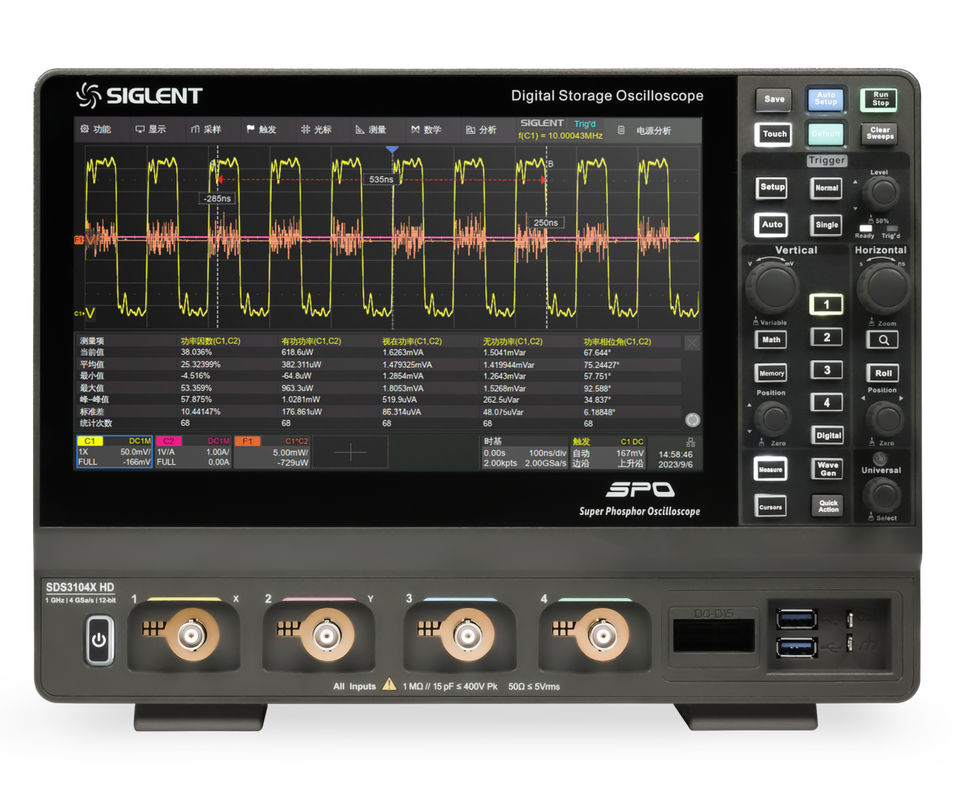Open the 功能 (Utility) menu

coord(96,129)
